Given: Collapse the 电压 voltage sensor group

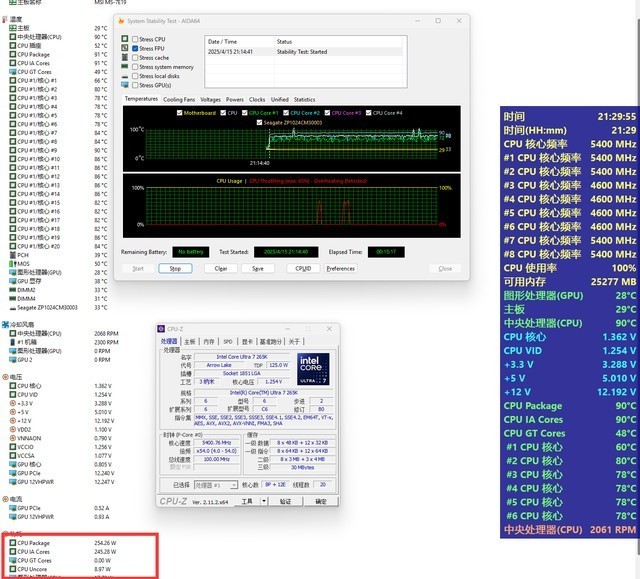Looking at the screenshot, I should point(5,377).
